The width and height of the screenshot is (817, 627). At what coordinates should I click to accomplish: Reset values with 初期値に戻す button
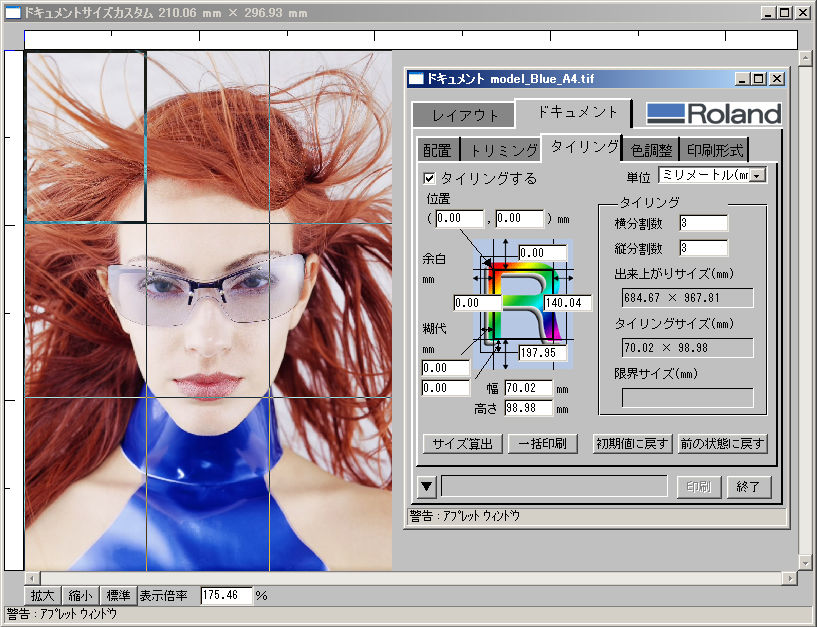pos(633,443)
